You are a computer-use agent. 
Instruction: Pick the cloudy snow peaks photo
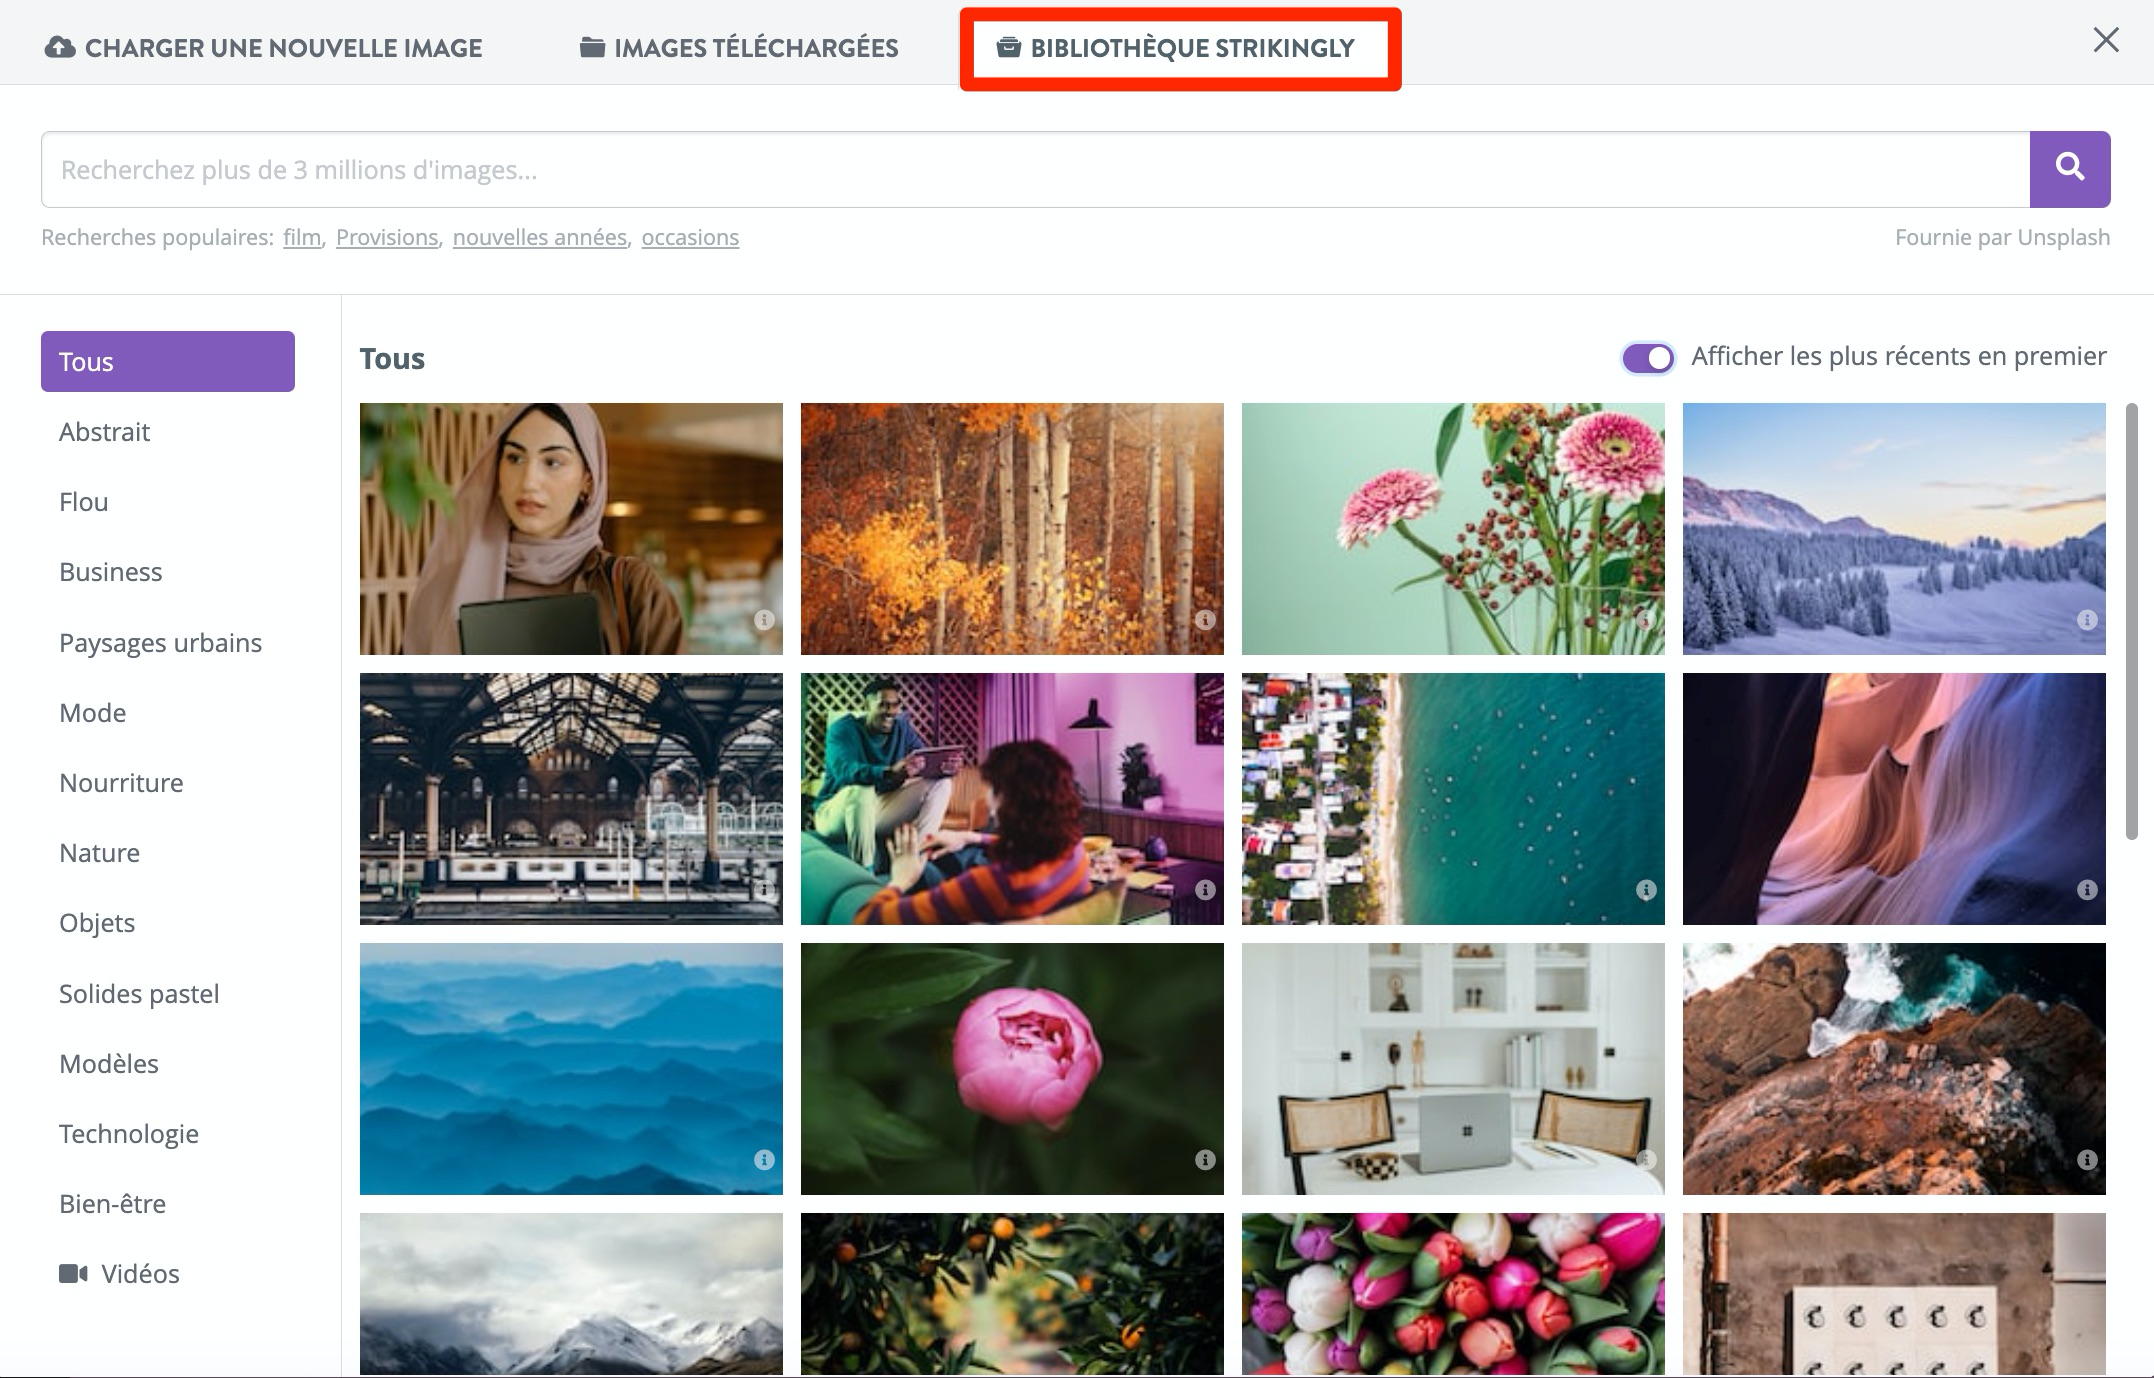pyautogui.click(x=571, y=1294)
